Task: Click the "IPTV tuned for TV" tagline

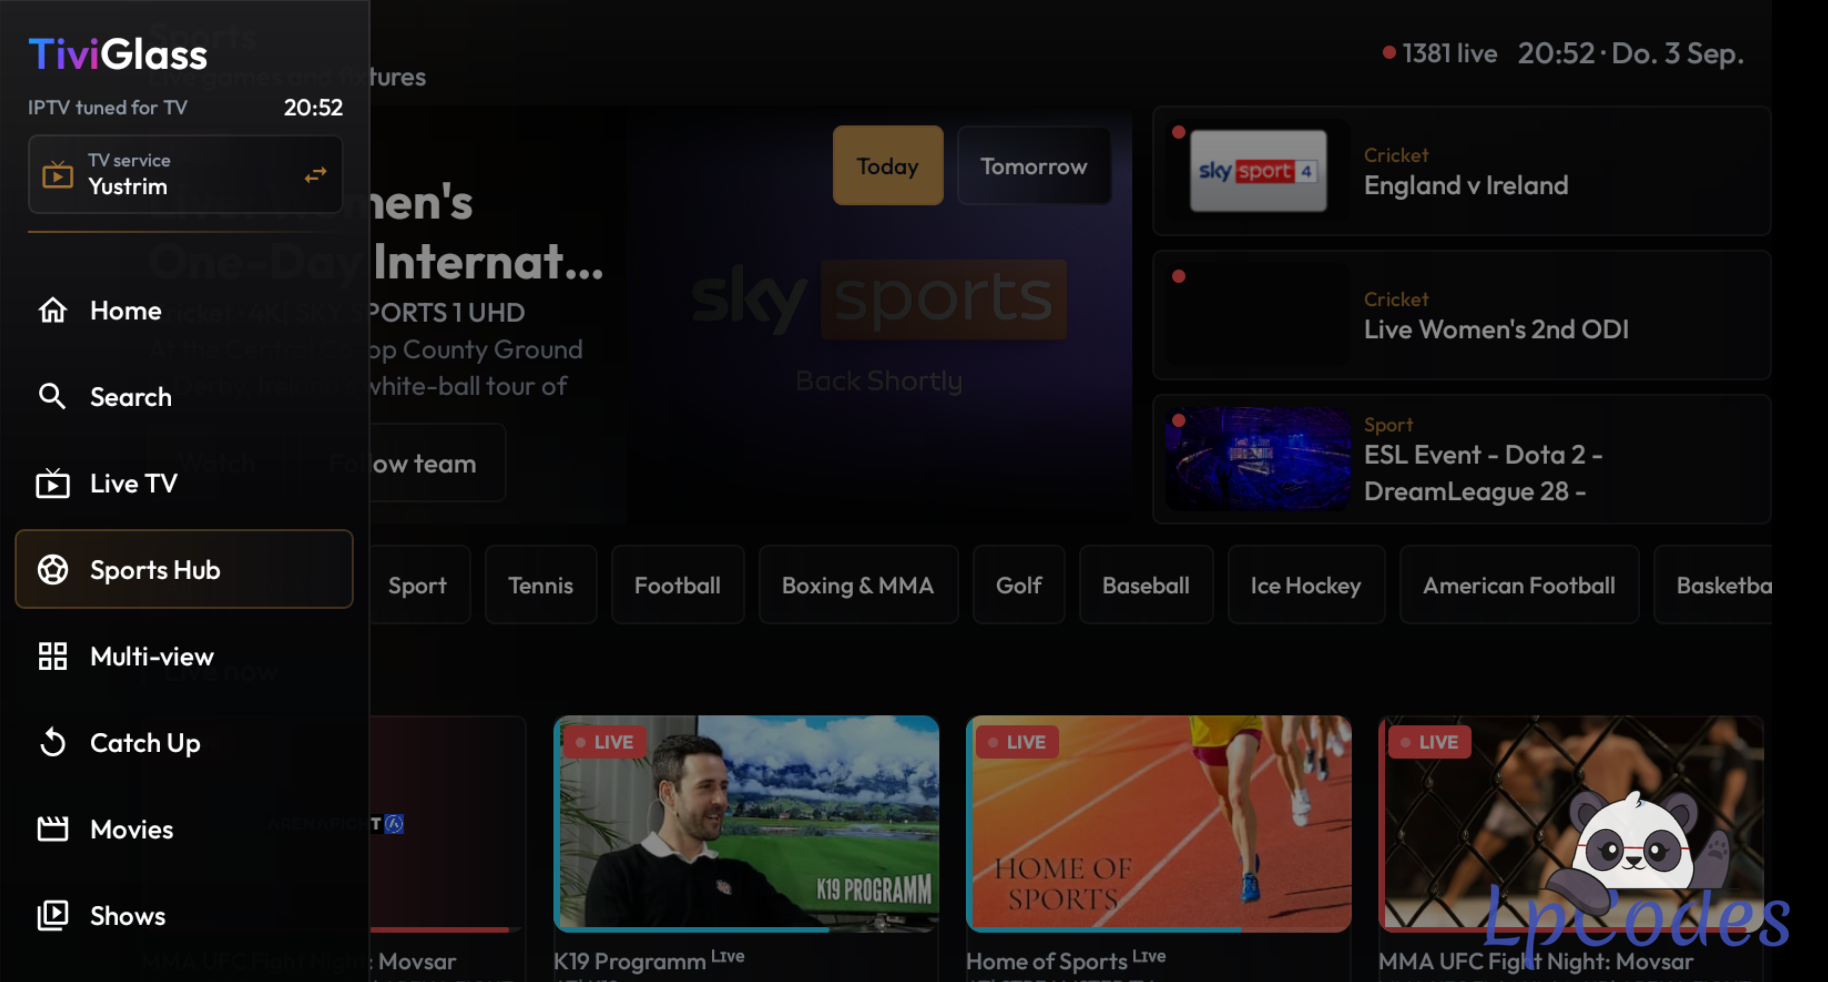Action: pyautogui.click(x=108, y=107)
